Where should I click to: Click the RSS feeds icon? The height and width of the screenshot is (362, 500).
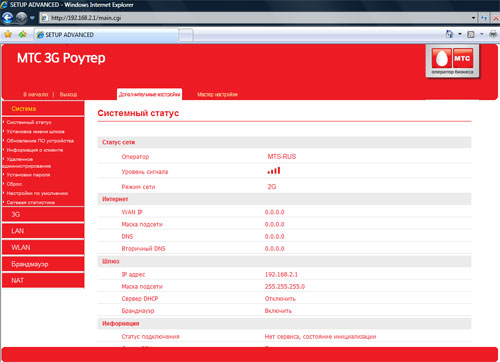click(x=471, y=34)
